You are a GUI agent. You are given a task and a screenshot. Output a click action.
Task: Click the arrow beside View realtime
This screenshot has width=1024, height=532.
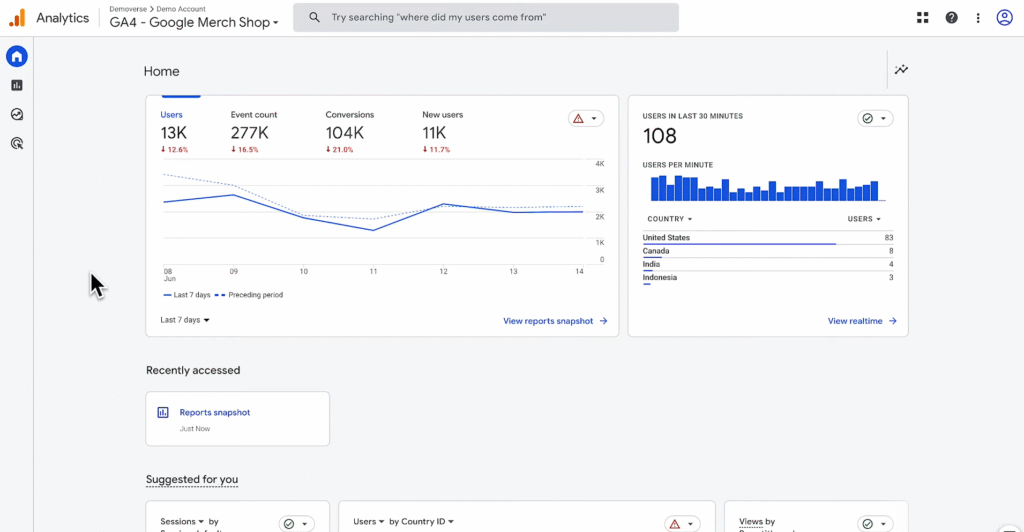coord(893,321)
